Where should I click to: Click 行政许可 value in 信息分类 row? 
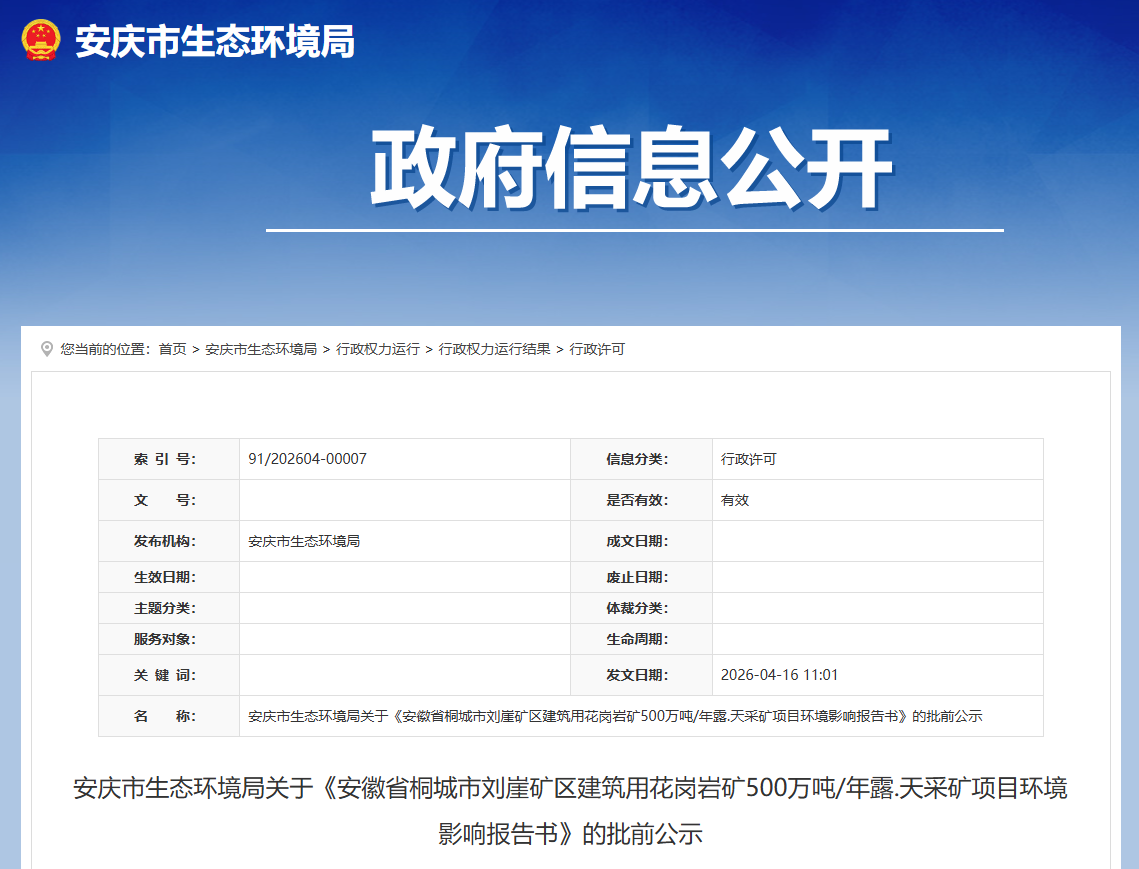(x=748, y=459)
